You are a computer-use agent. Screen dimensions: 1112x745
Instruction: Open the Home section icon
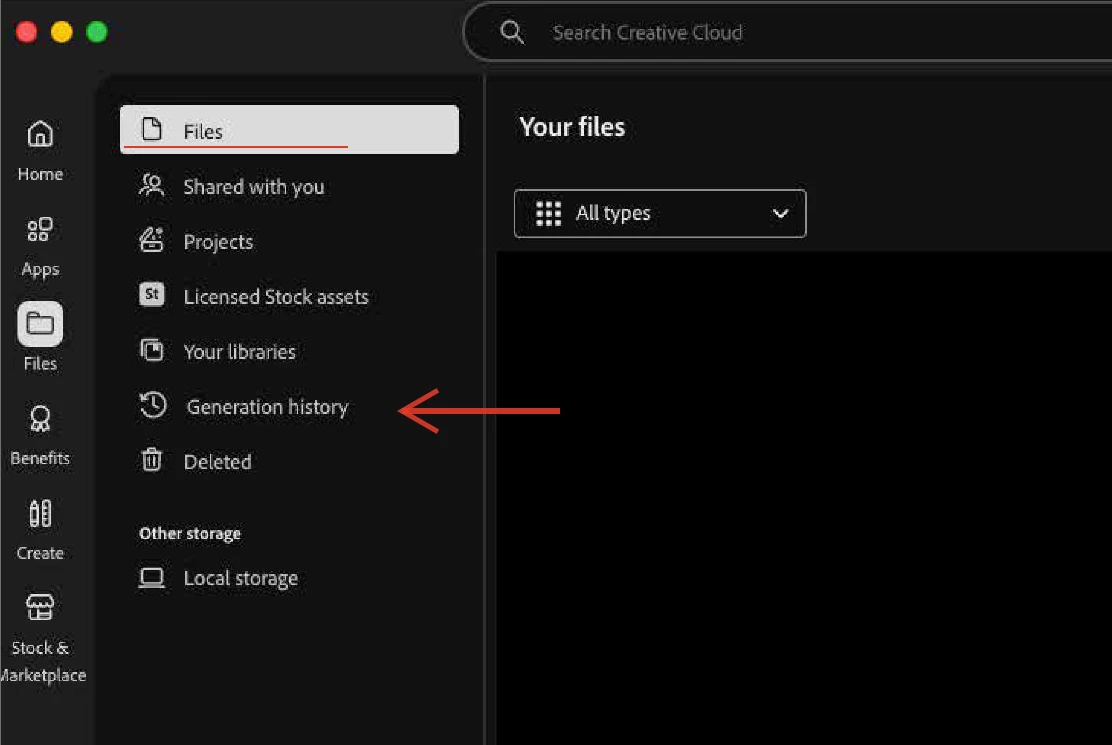pos(40,133)
